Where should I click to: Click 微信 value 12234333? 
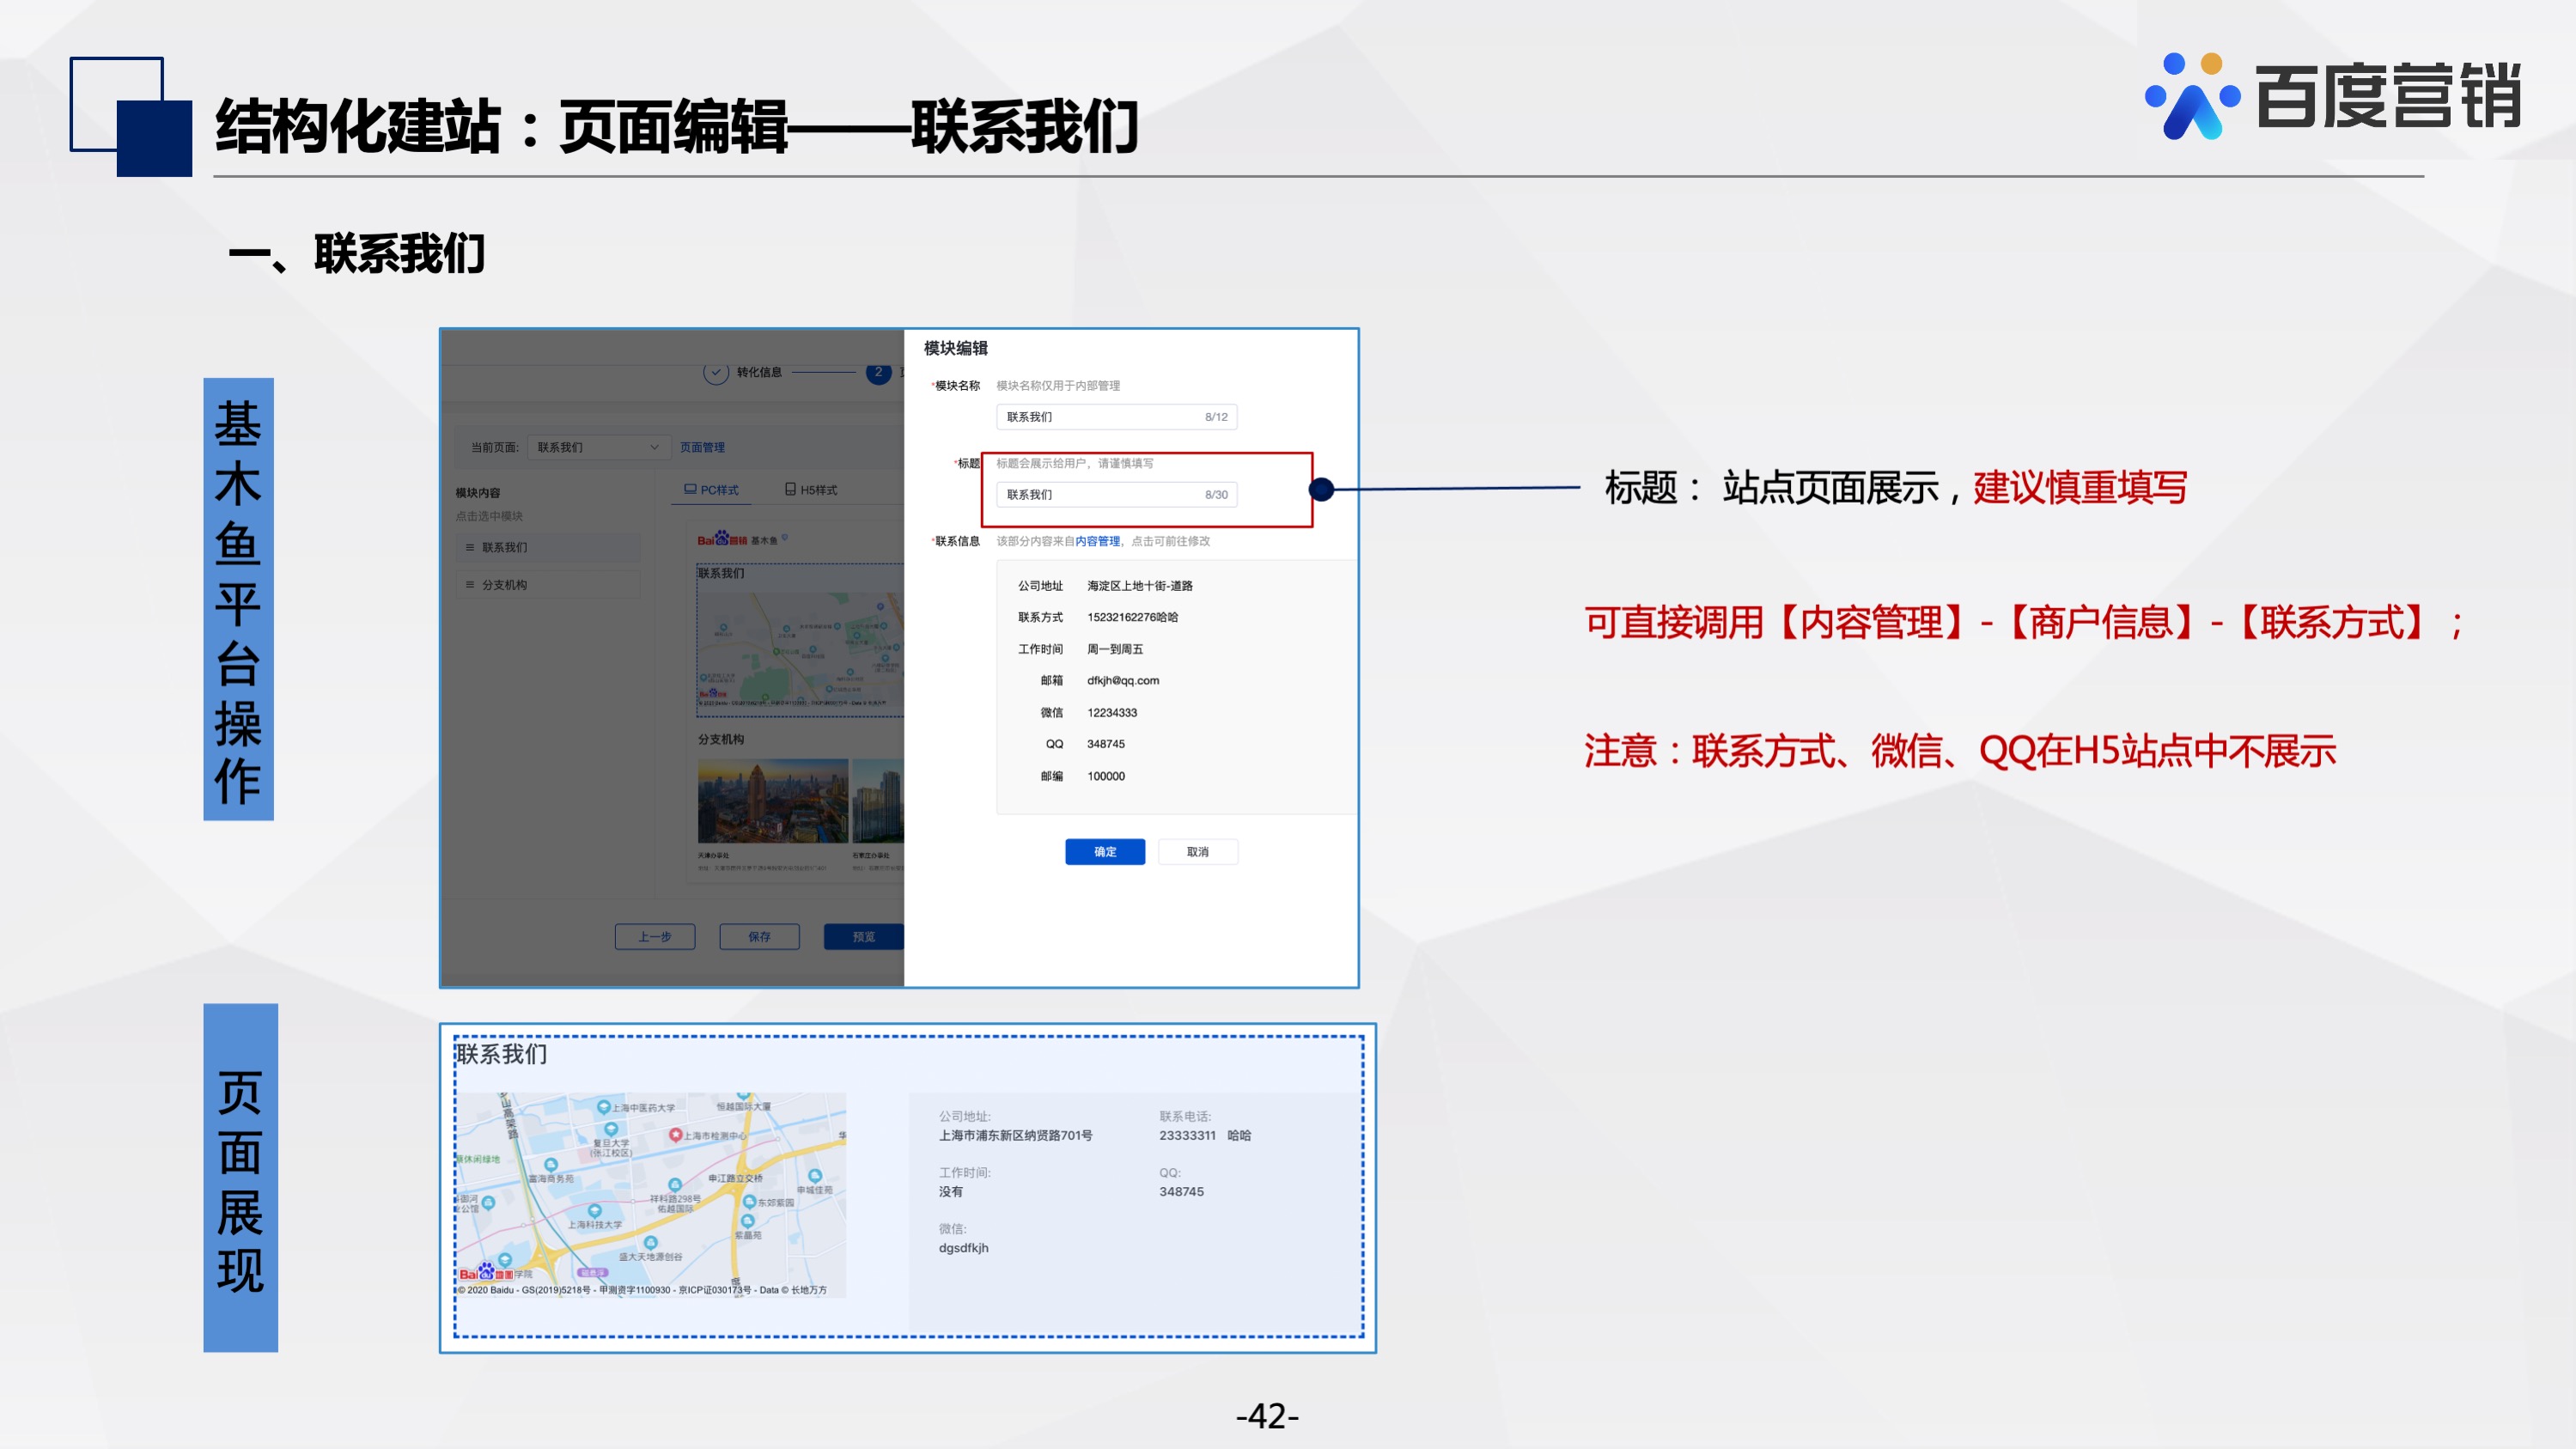pos(1112,712)
